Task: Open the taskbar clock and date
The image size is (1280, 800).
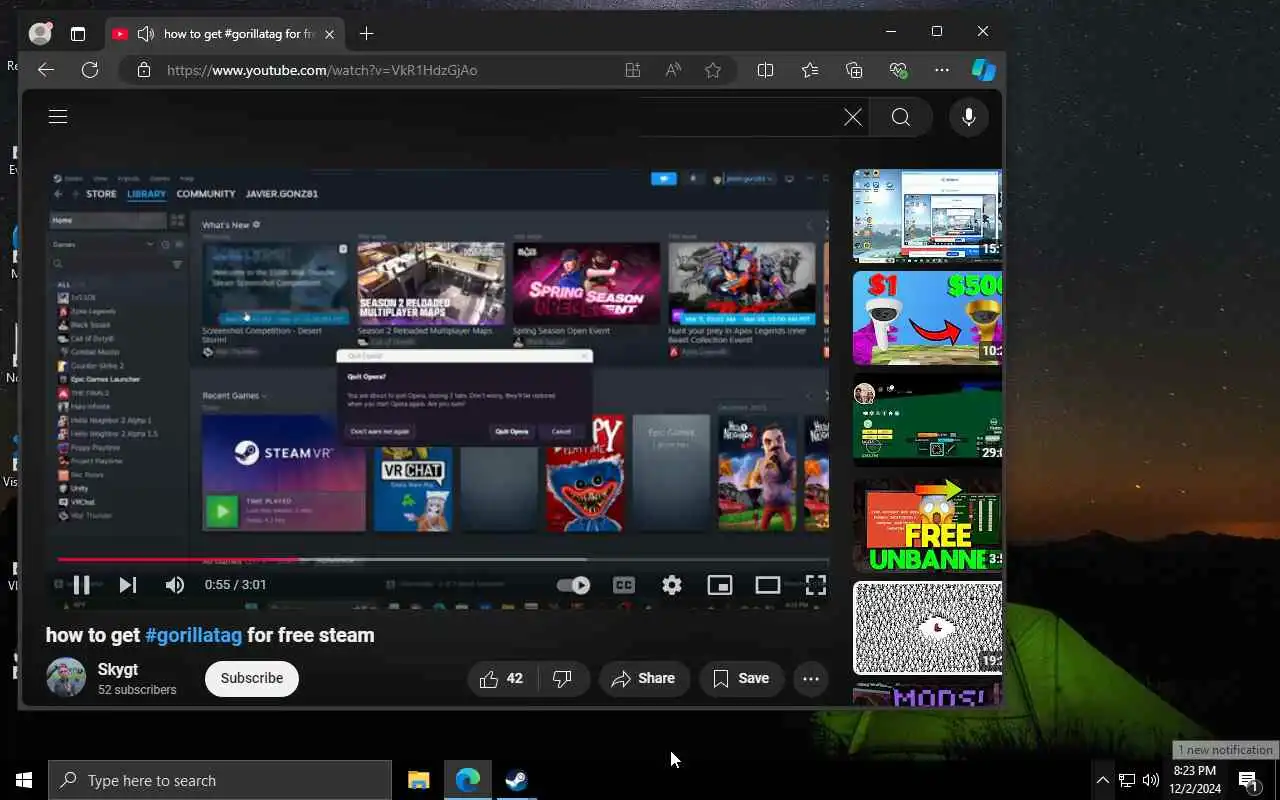Action: pos(1194,780)
